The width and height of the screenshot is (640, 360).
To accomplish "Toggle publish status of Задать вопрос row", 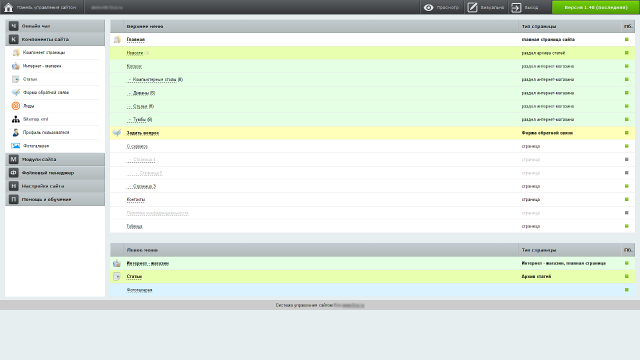I will (627, 133).
